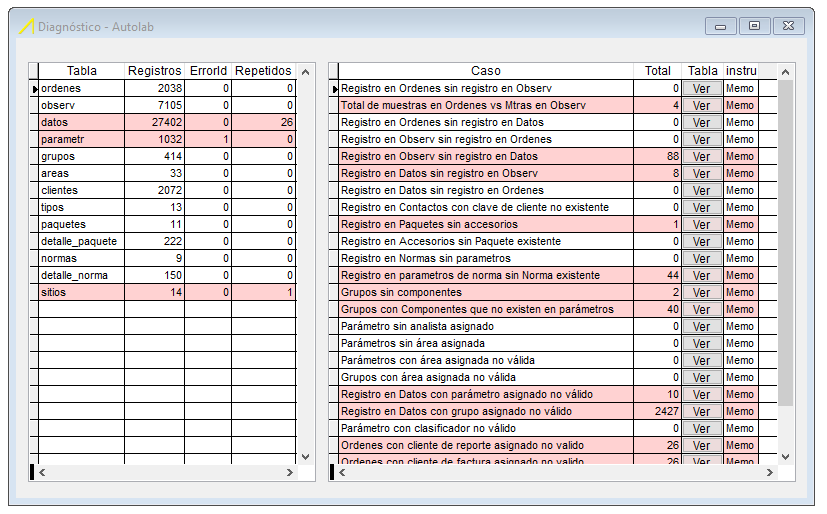The height and width of the screenshot is (514, 827).
Task: Select case 'Grupos con área asignada no válida'
Action: click(486, 377)
